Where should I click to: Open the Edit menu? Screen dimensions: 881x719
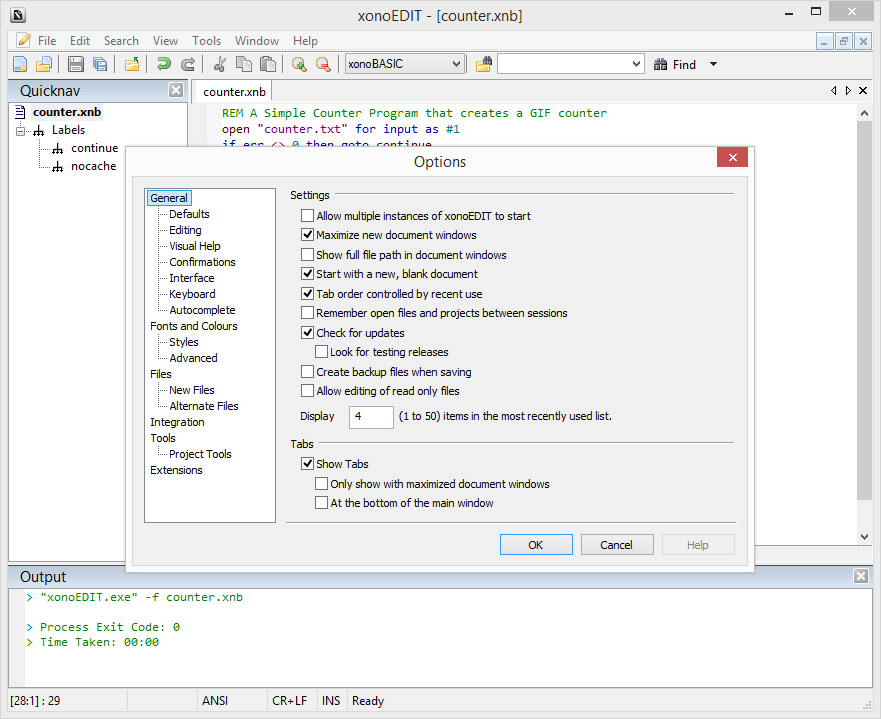click(x=80, y=40)
